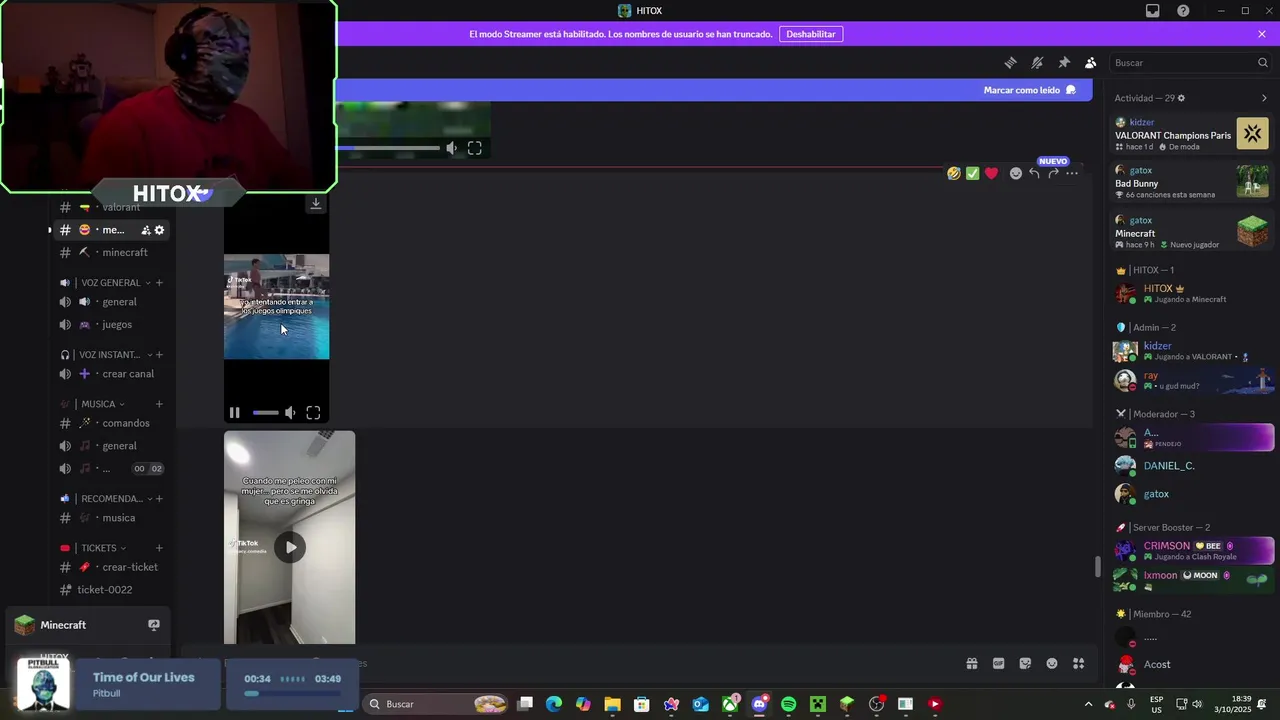Open Minecraft activity panel screen icon
The width and height of the screenshot is (1280, 720).
(154, 625)
